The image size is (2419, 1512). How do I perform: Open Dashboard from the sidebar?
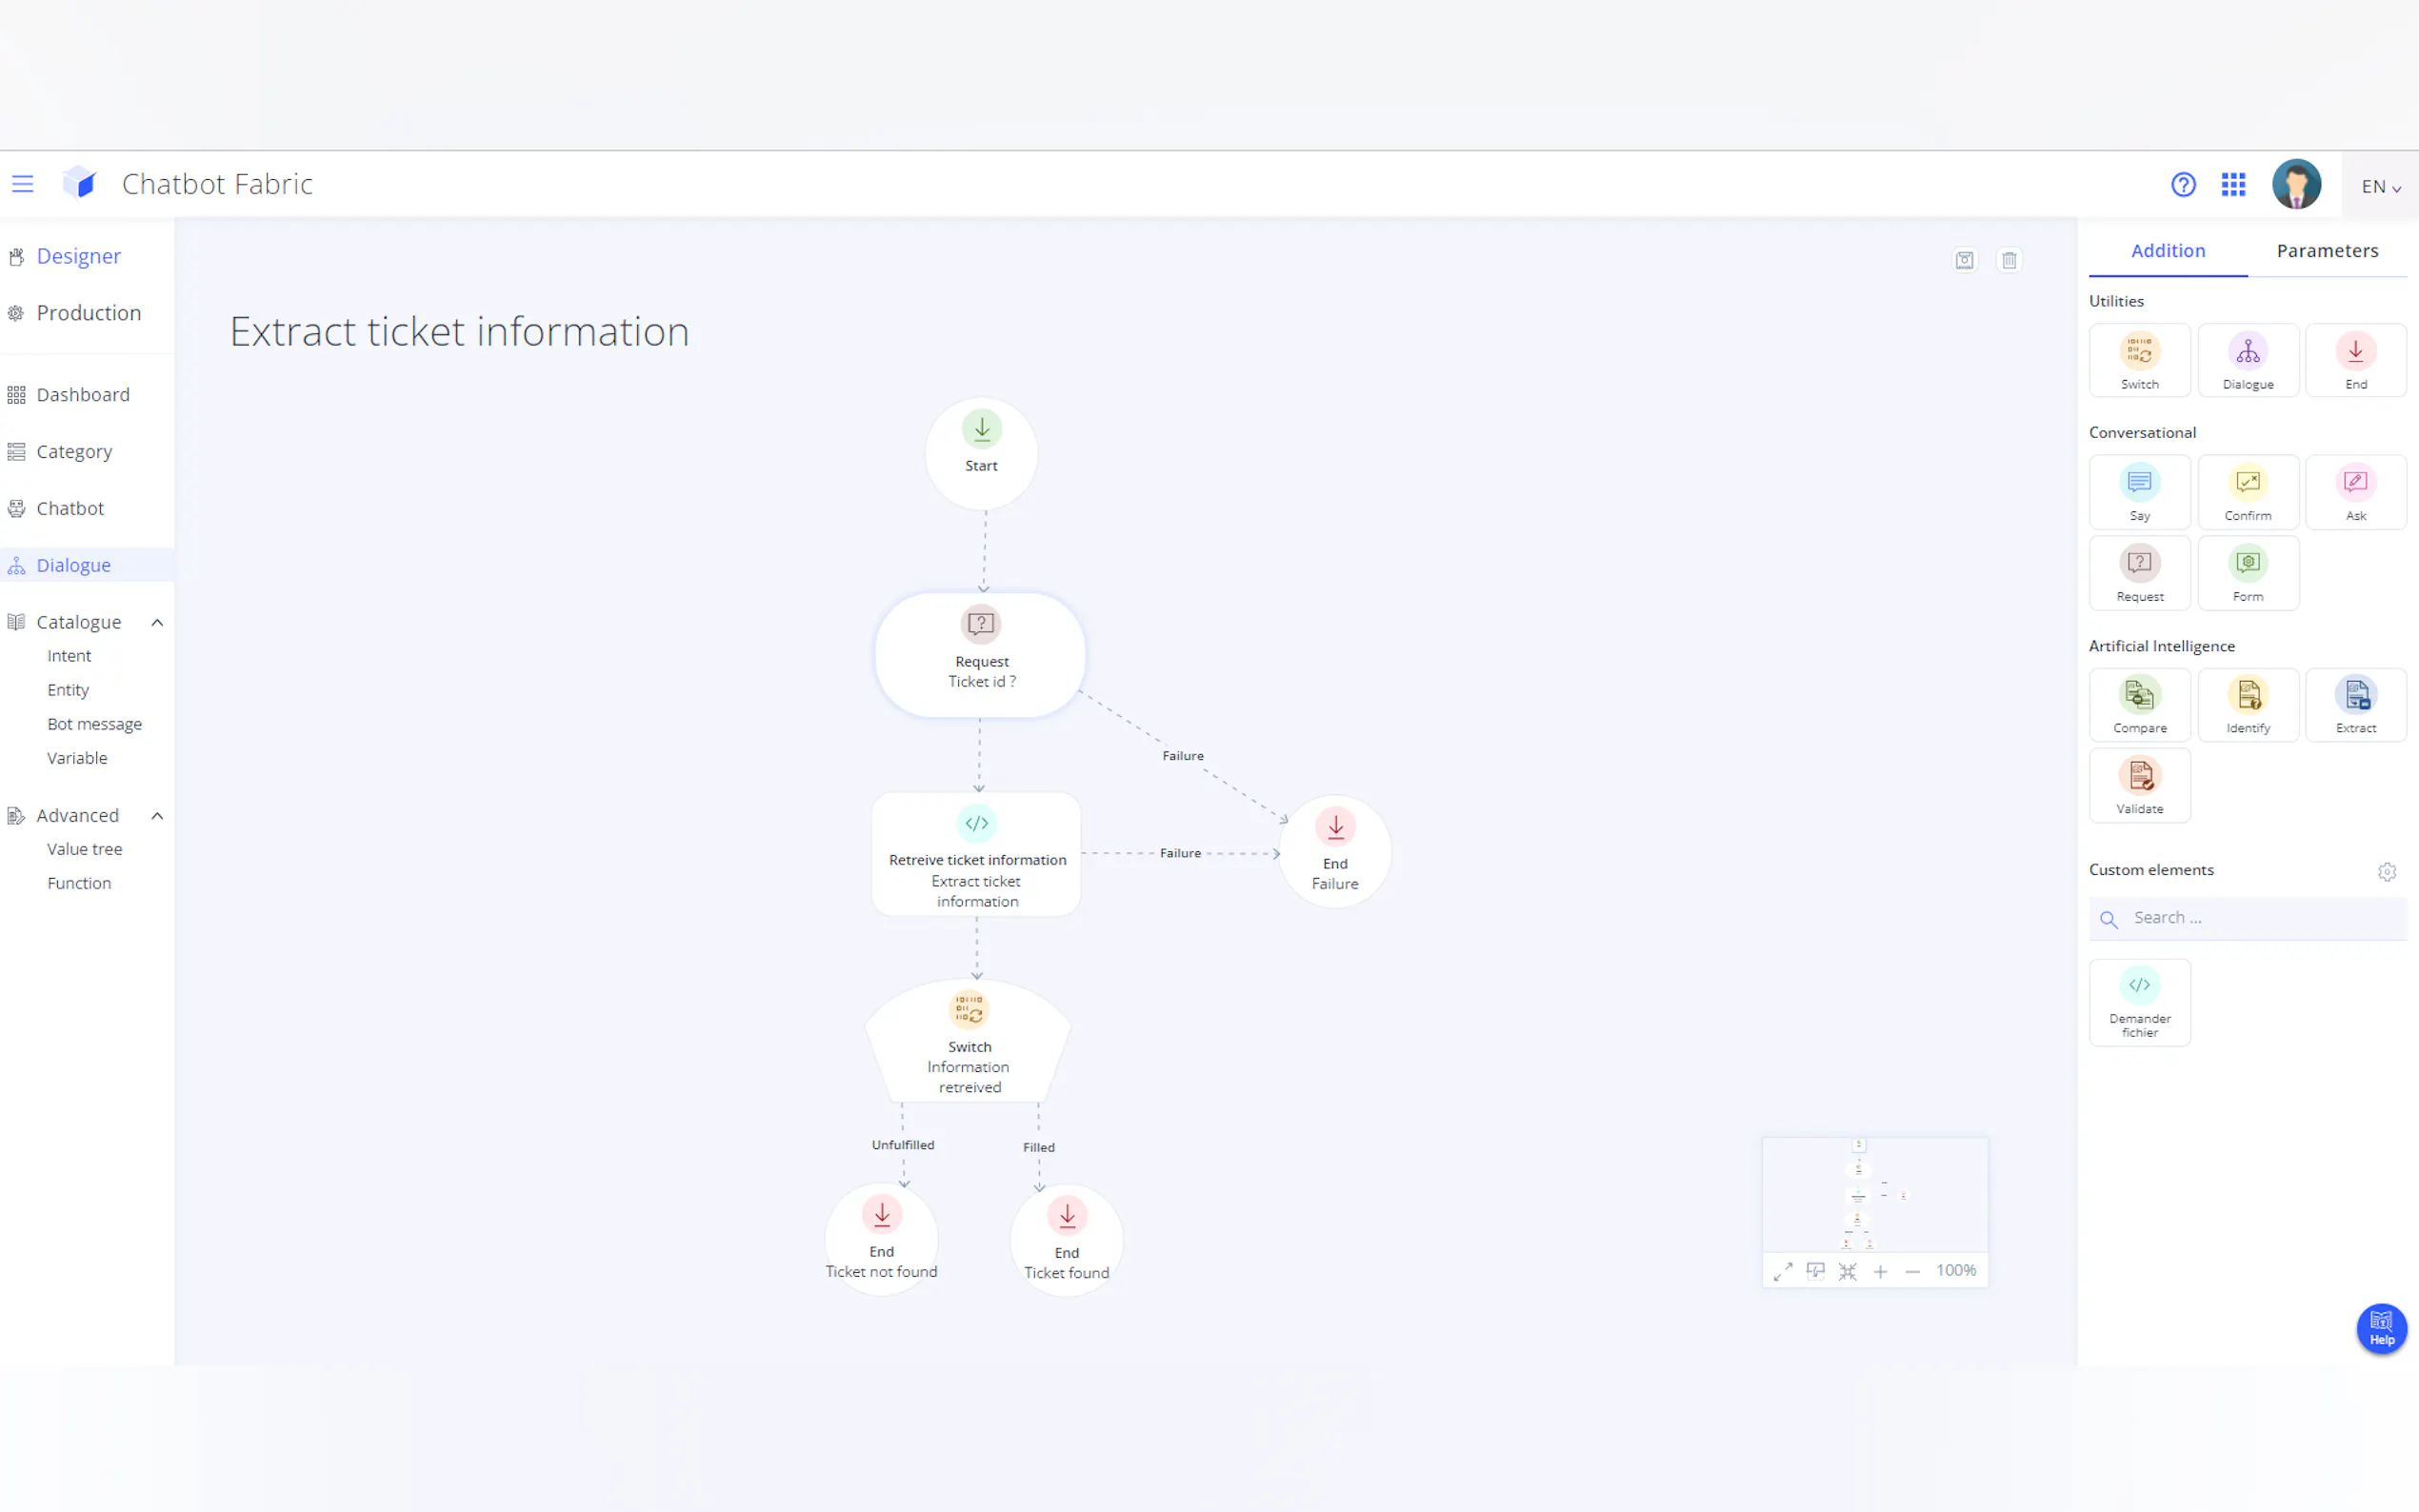[83, 395]
